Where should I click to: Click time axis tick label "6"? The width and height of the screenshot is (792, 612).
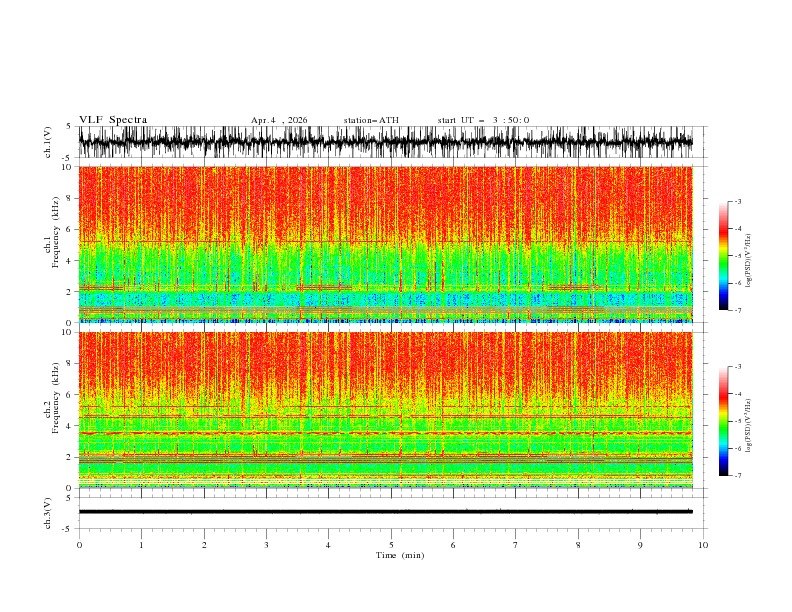(x=453, y=545)
